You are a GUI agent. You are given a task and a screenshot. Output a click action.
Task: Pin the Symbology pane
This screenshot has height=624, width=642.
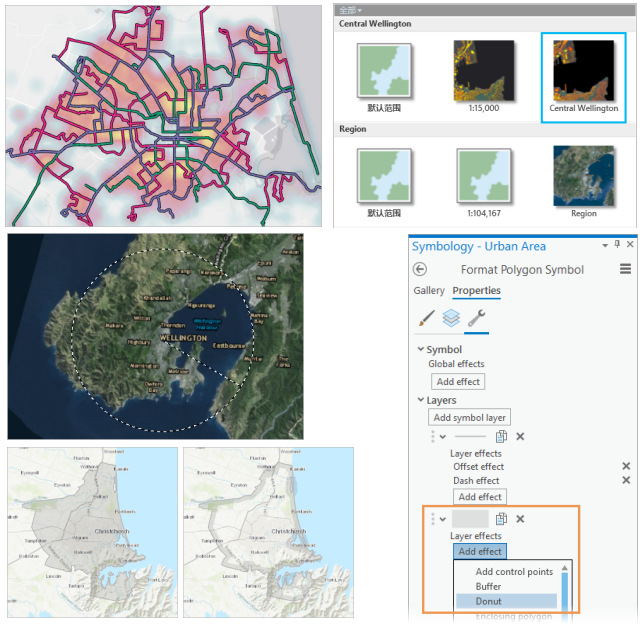(x=617, y=244)
